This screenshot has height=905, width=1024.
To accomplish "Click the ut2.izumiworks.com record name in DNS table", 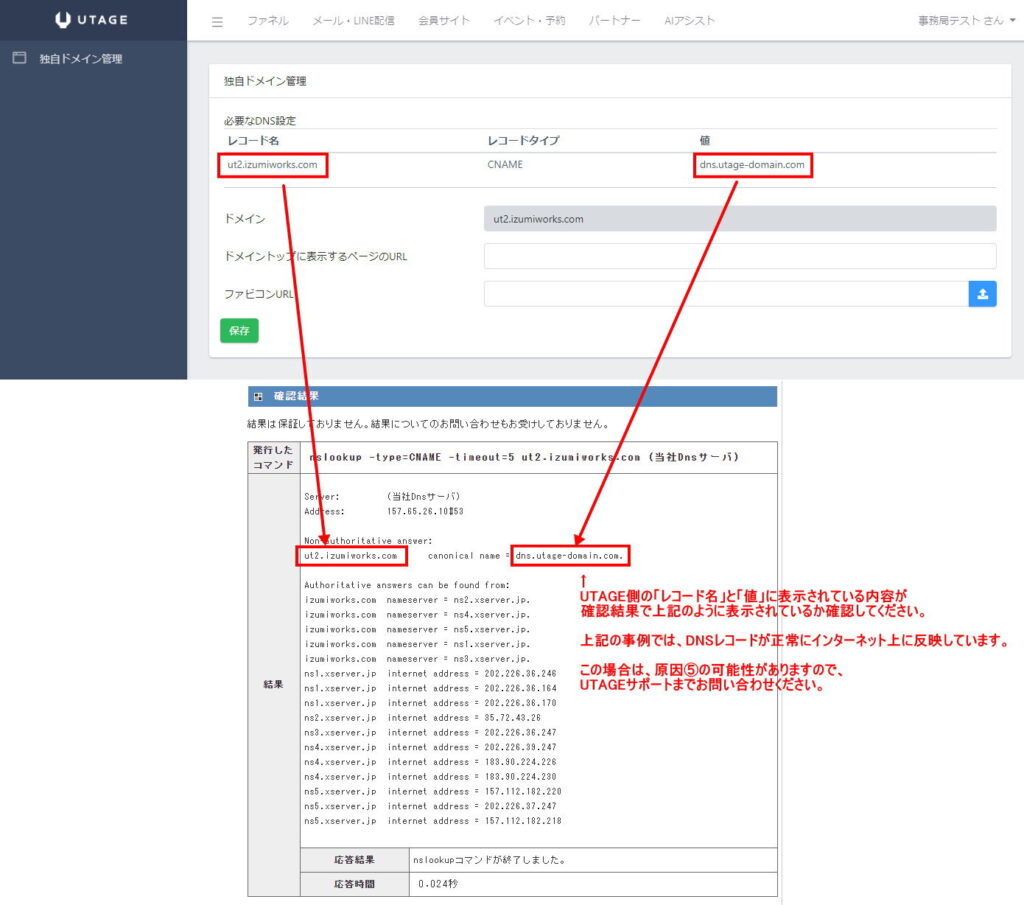I will tap(273, 165).
